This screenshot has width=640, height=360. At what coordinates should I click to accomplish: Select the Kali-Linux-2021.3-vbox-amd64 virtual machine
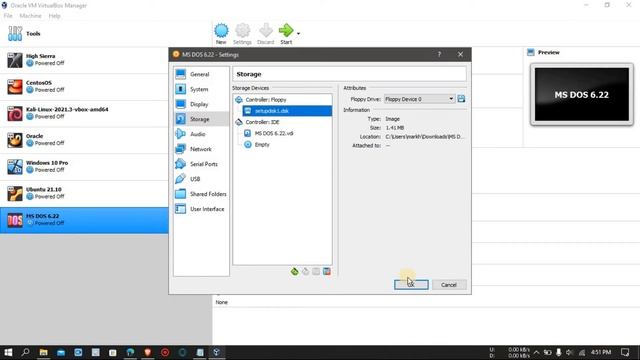[84, 113]
